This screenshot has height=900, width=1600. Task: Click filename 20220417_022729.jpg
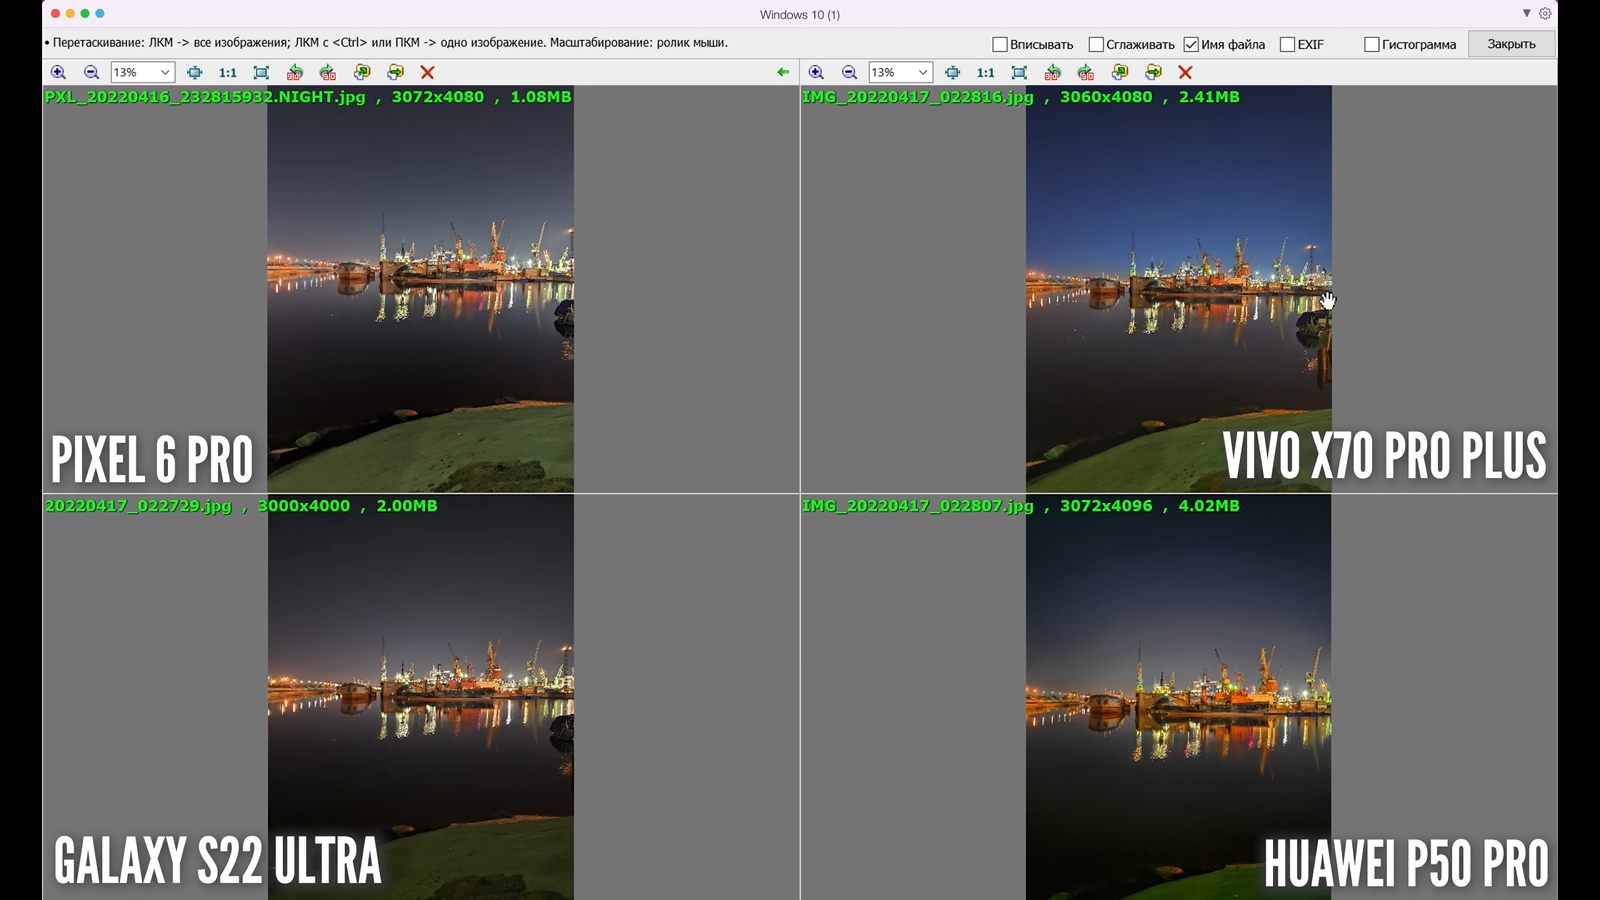pos(138,506)
